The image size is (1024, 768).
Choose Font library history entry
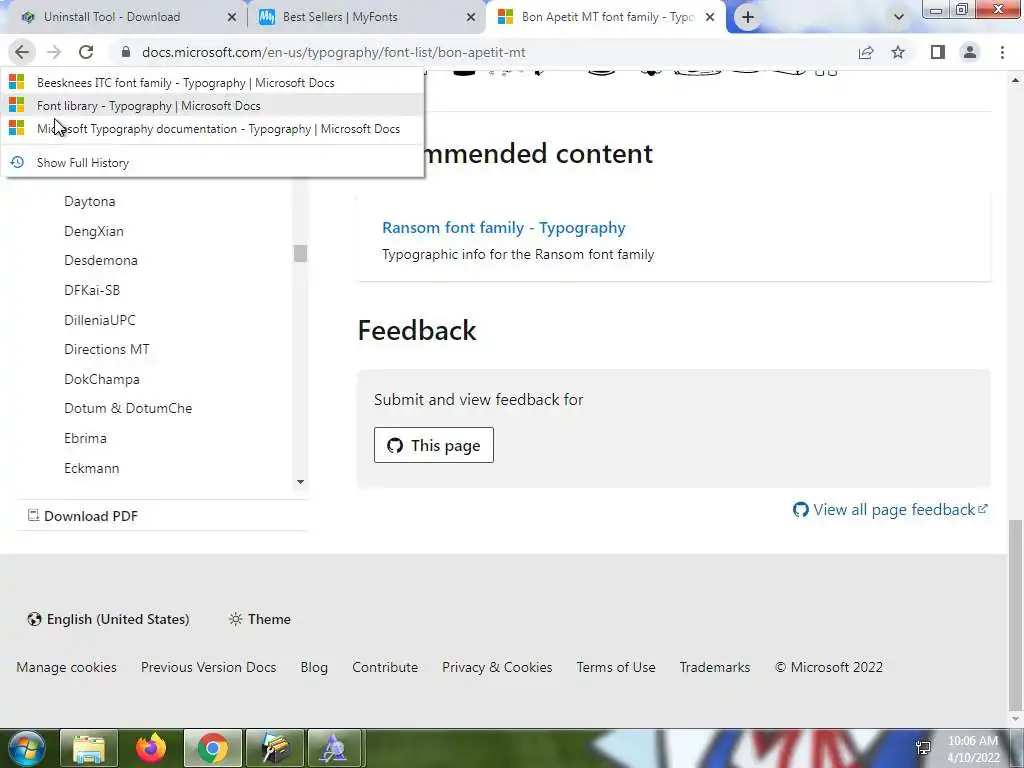coord(213,106)
